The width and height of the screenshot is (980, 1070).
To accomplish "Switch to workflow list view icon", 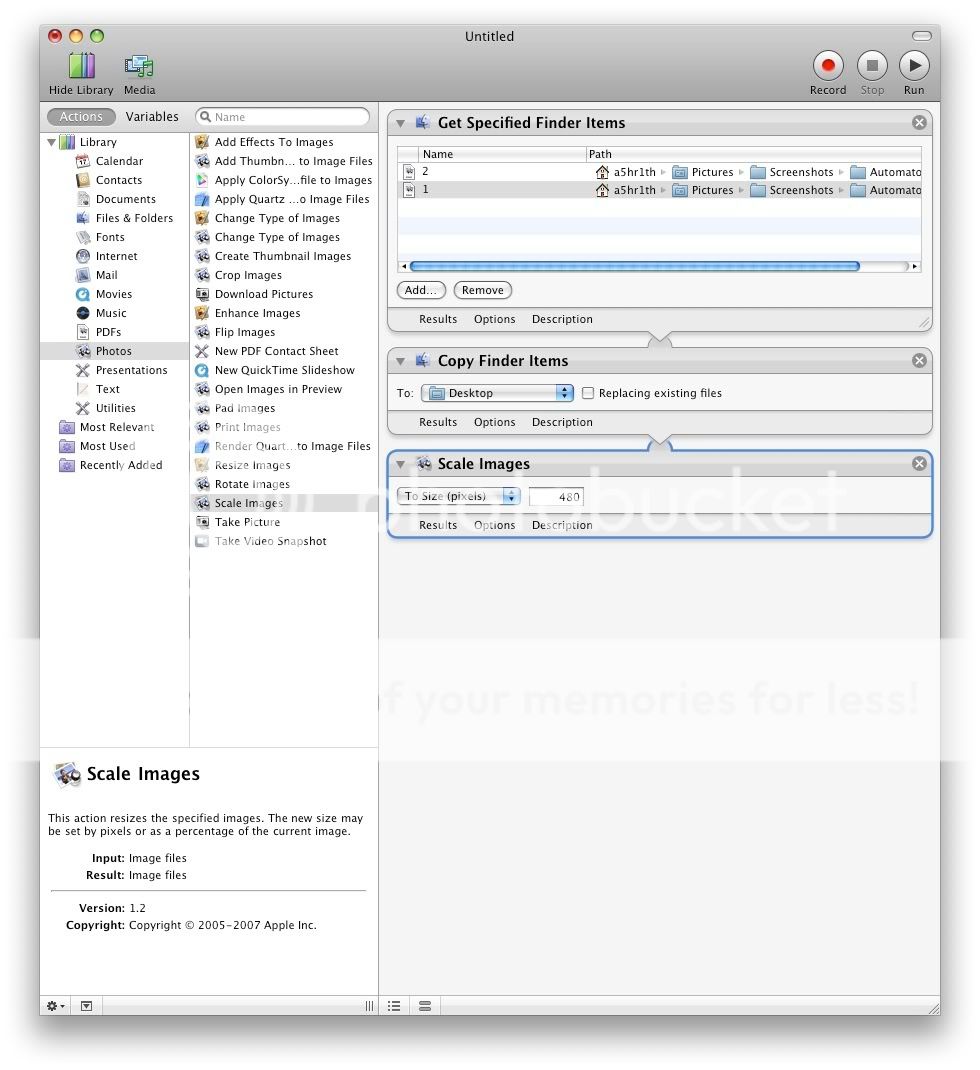I will 394,1006.
